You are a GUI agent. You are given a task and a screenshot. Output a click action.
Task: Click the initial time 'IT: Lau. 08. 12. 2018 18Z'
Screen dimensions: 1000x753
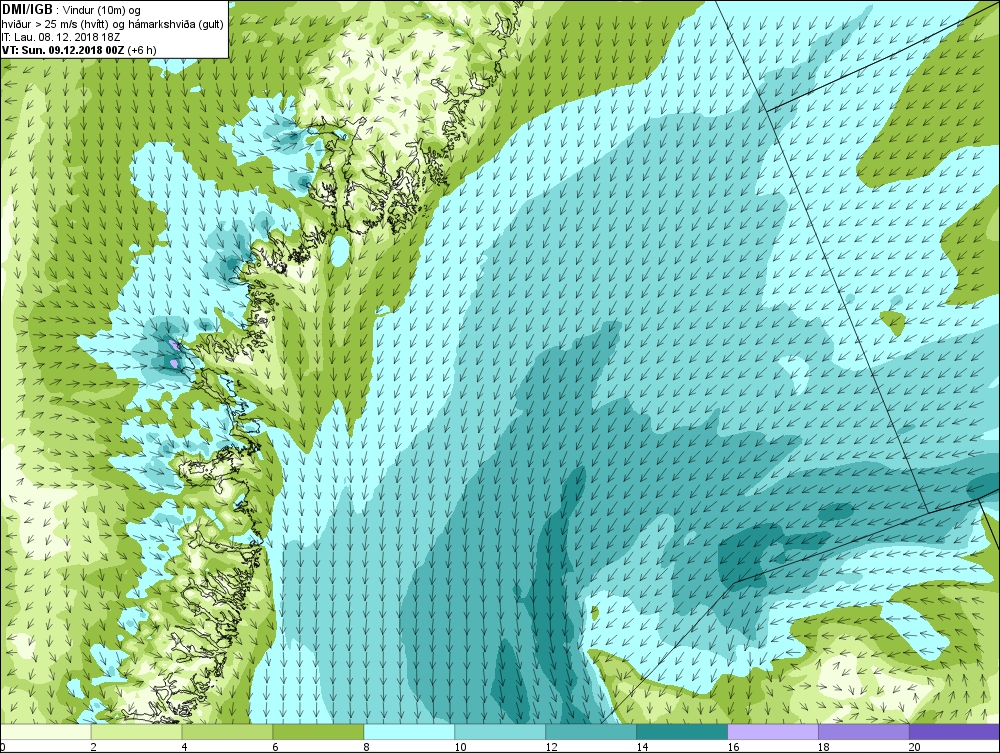pos(61,37)
